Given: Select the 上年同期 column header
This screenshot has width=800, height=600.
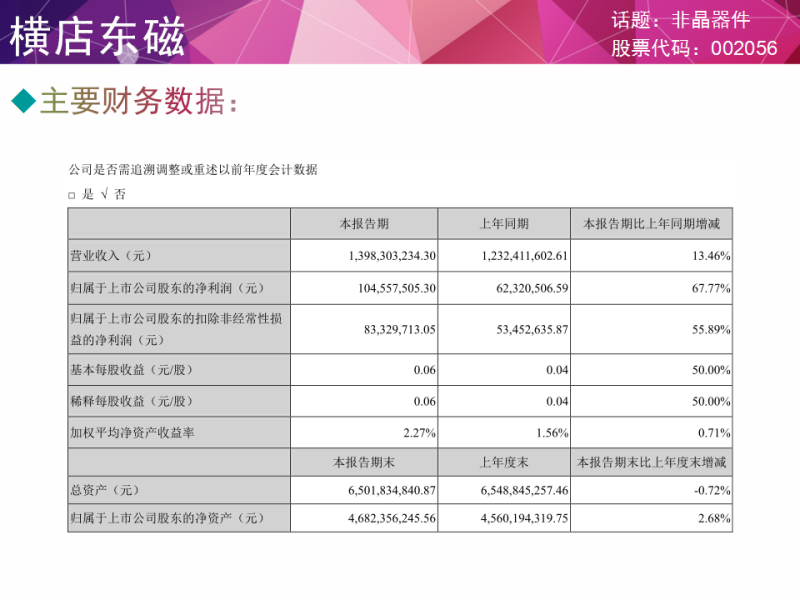Looking at the screenshot, I should [x=504, y=223].
